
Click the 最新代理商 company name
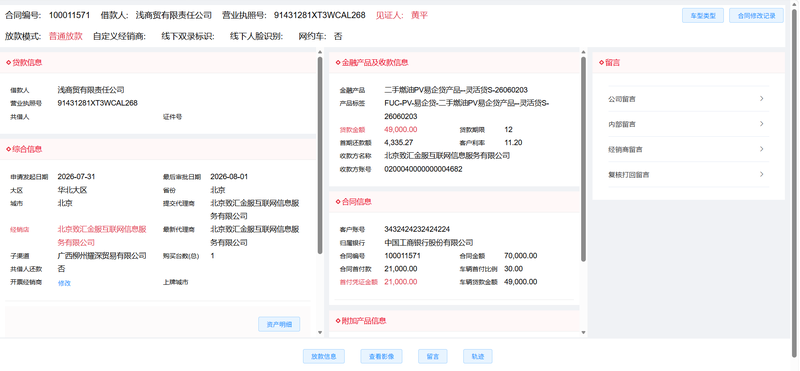coord(255,235)
